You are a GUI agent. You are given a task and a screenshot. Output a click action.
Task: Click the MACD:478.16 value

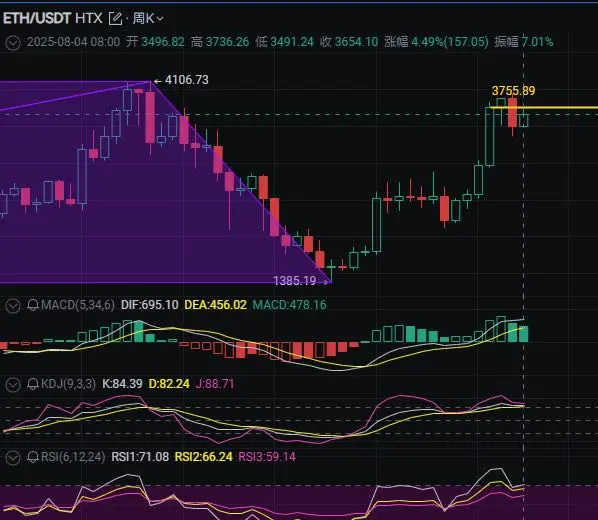(x=289, y=305)
